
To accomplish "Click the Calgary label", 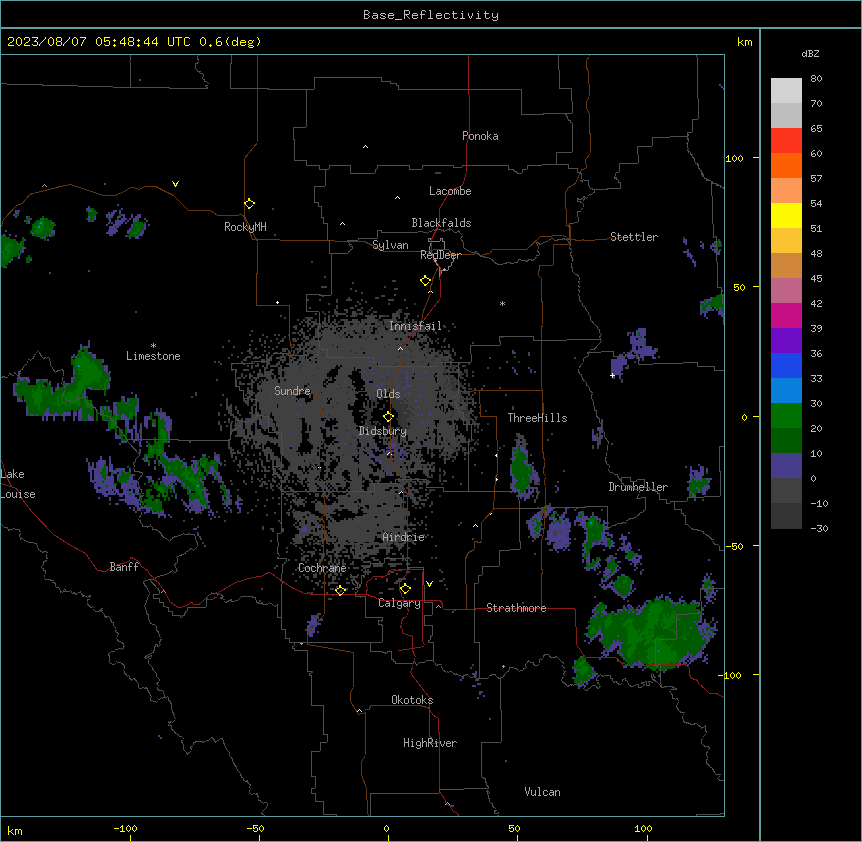I will [x=399, y=603].
